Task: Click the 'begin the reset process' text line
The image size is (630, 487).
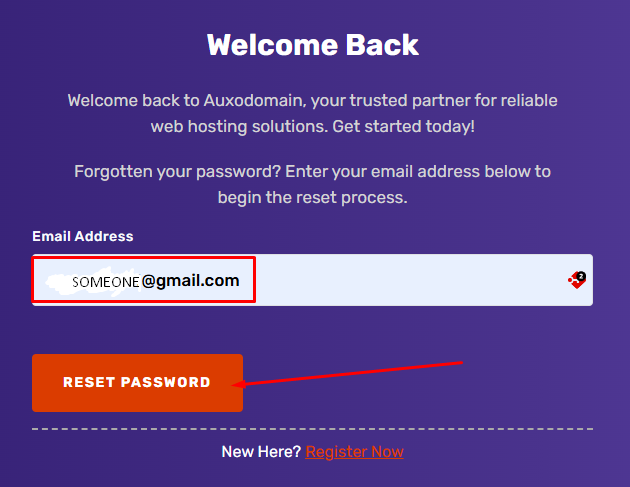Action: click(x=313, y=198)
